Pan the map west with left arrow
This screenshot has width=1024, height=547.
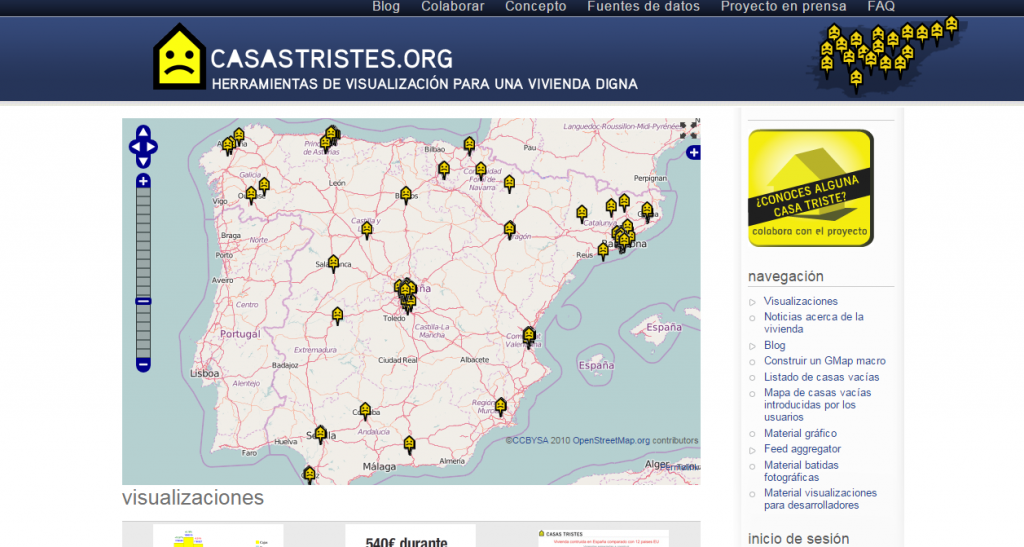[135, 147]
